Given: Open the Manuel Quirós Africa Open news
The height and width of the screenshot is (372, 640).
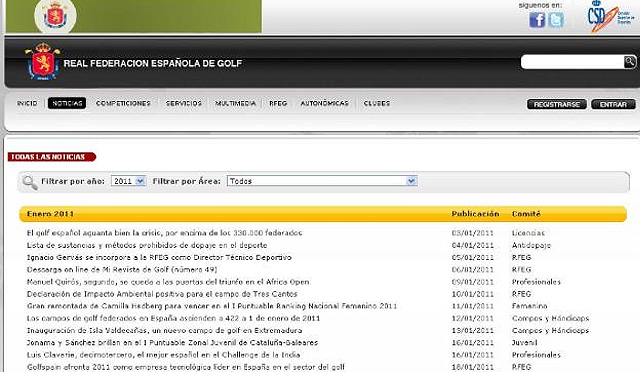Looking at the screenshot, I should (x=168, y=282).
